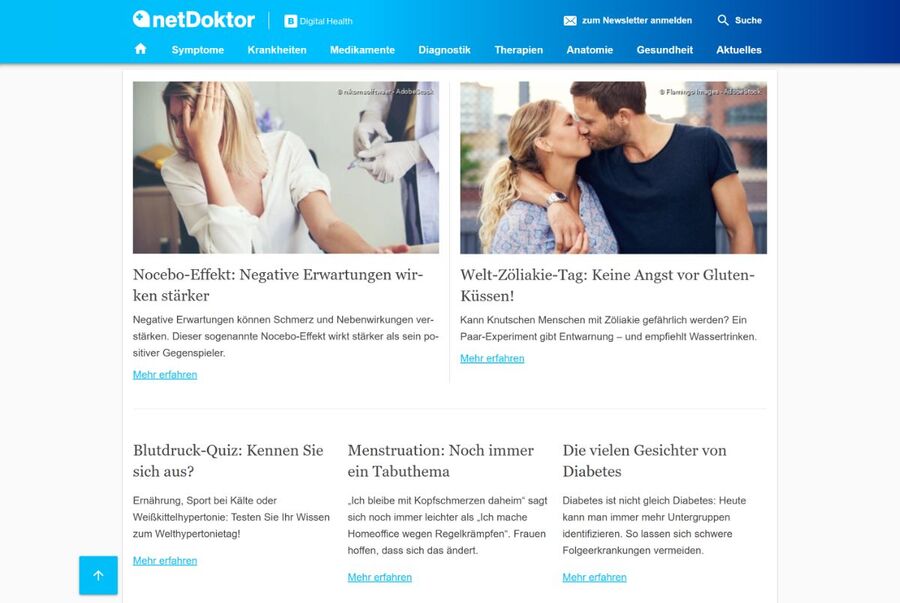Click the netDoktor logo
The height and width of the screenshot is (603, 900).
tap(193, 20)
